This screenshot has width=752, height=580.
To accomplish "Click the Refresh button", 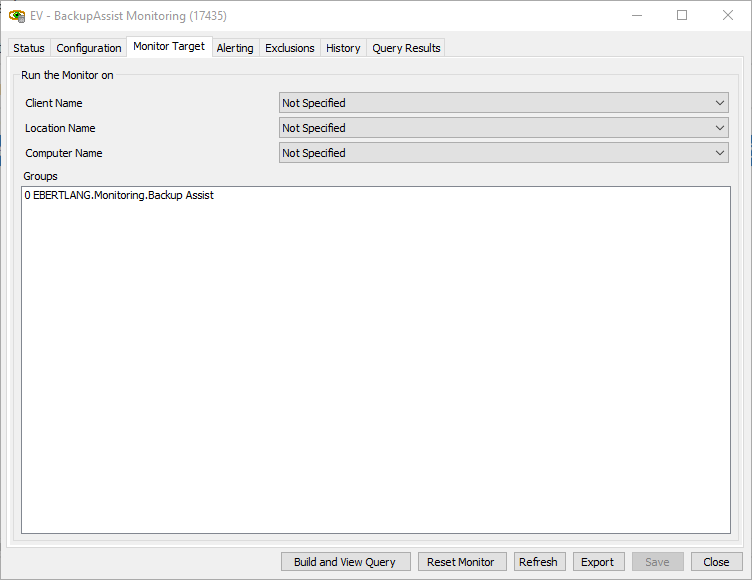I will (x=538, y=562).
